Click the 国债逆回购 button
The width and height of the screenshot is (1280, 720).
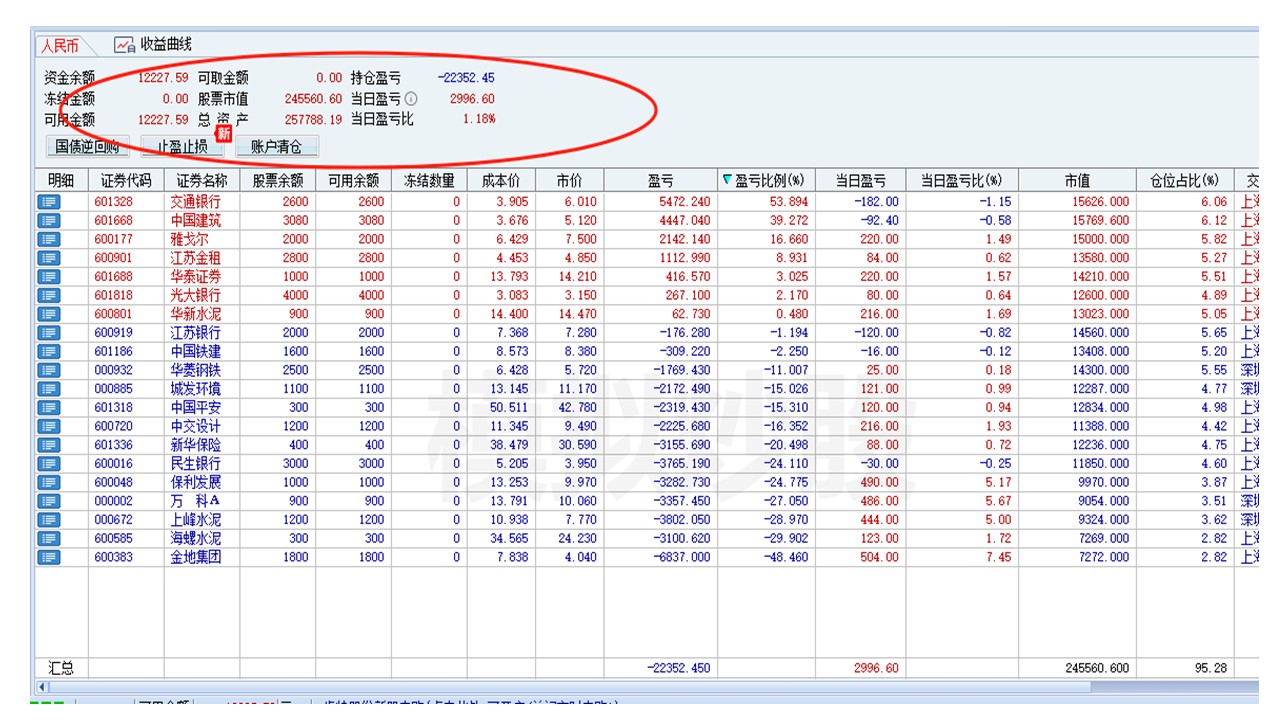tap(87, 147)
